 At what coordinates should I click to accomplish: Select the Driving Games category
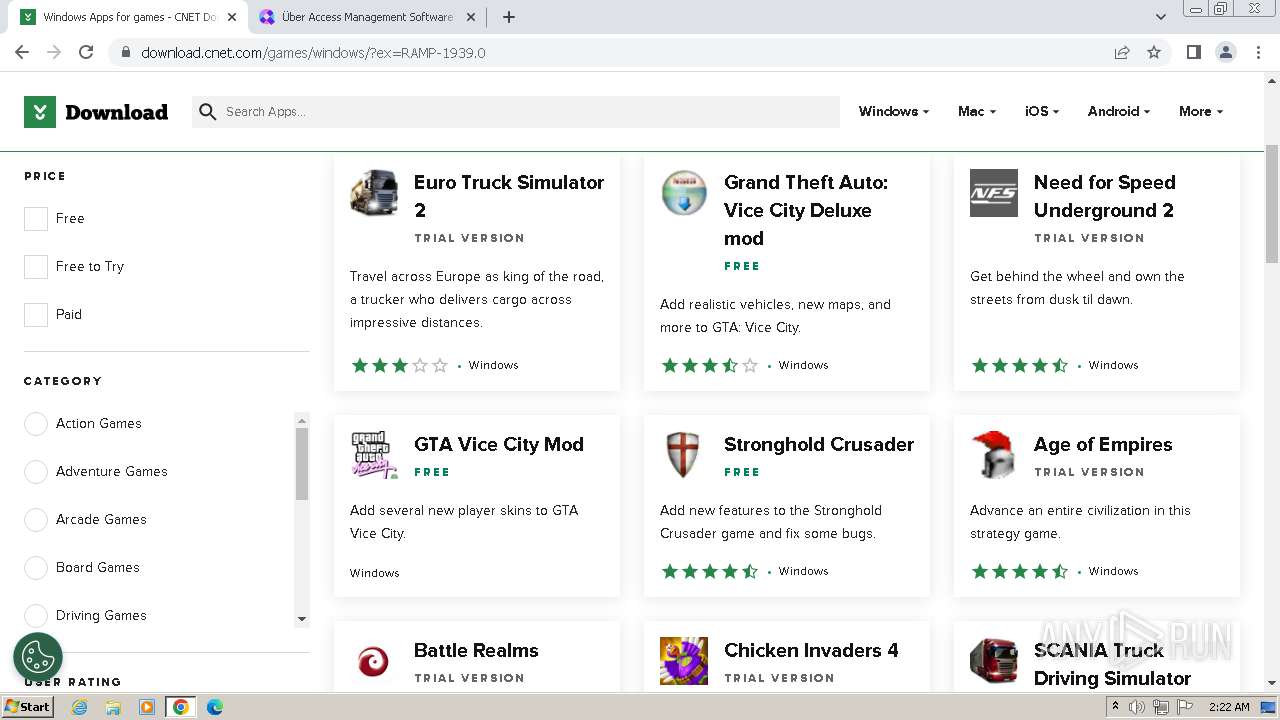(x=36, y=616)
